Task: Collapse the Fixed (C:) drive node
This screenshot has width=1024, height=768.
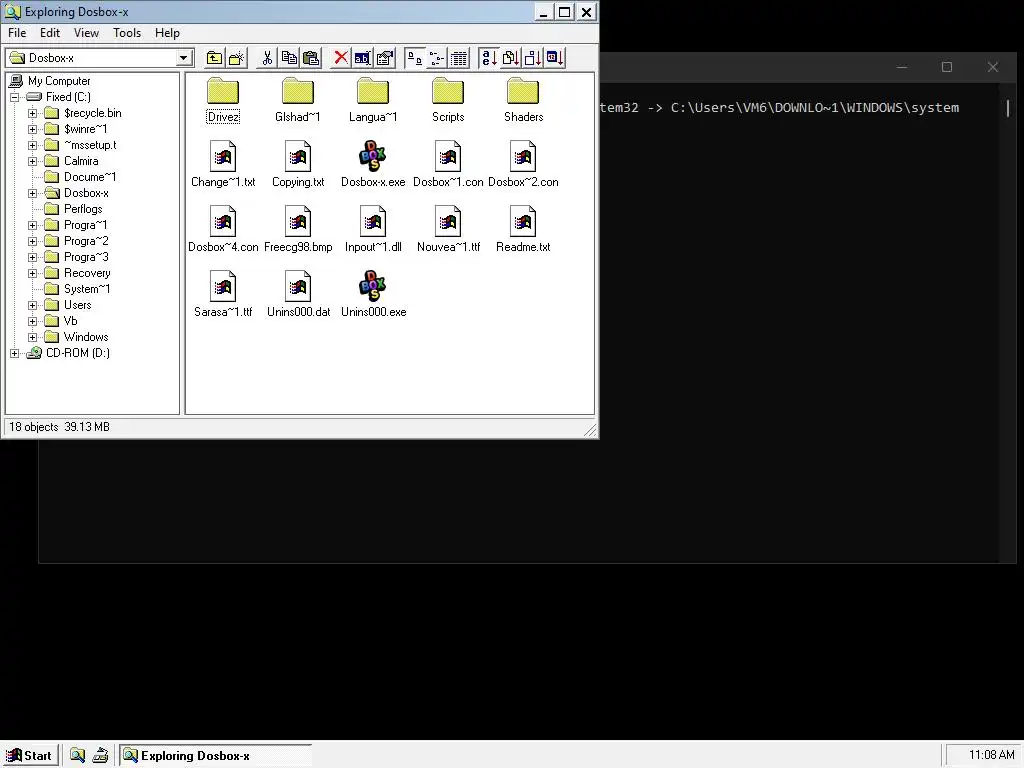Action: click(14, 97)
